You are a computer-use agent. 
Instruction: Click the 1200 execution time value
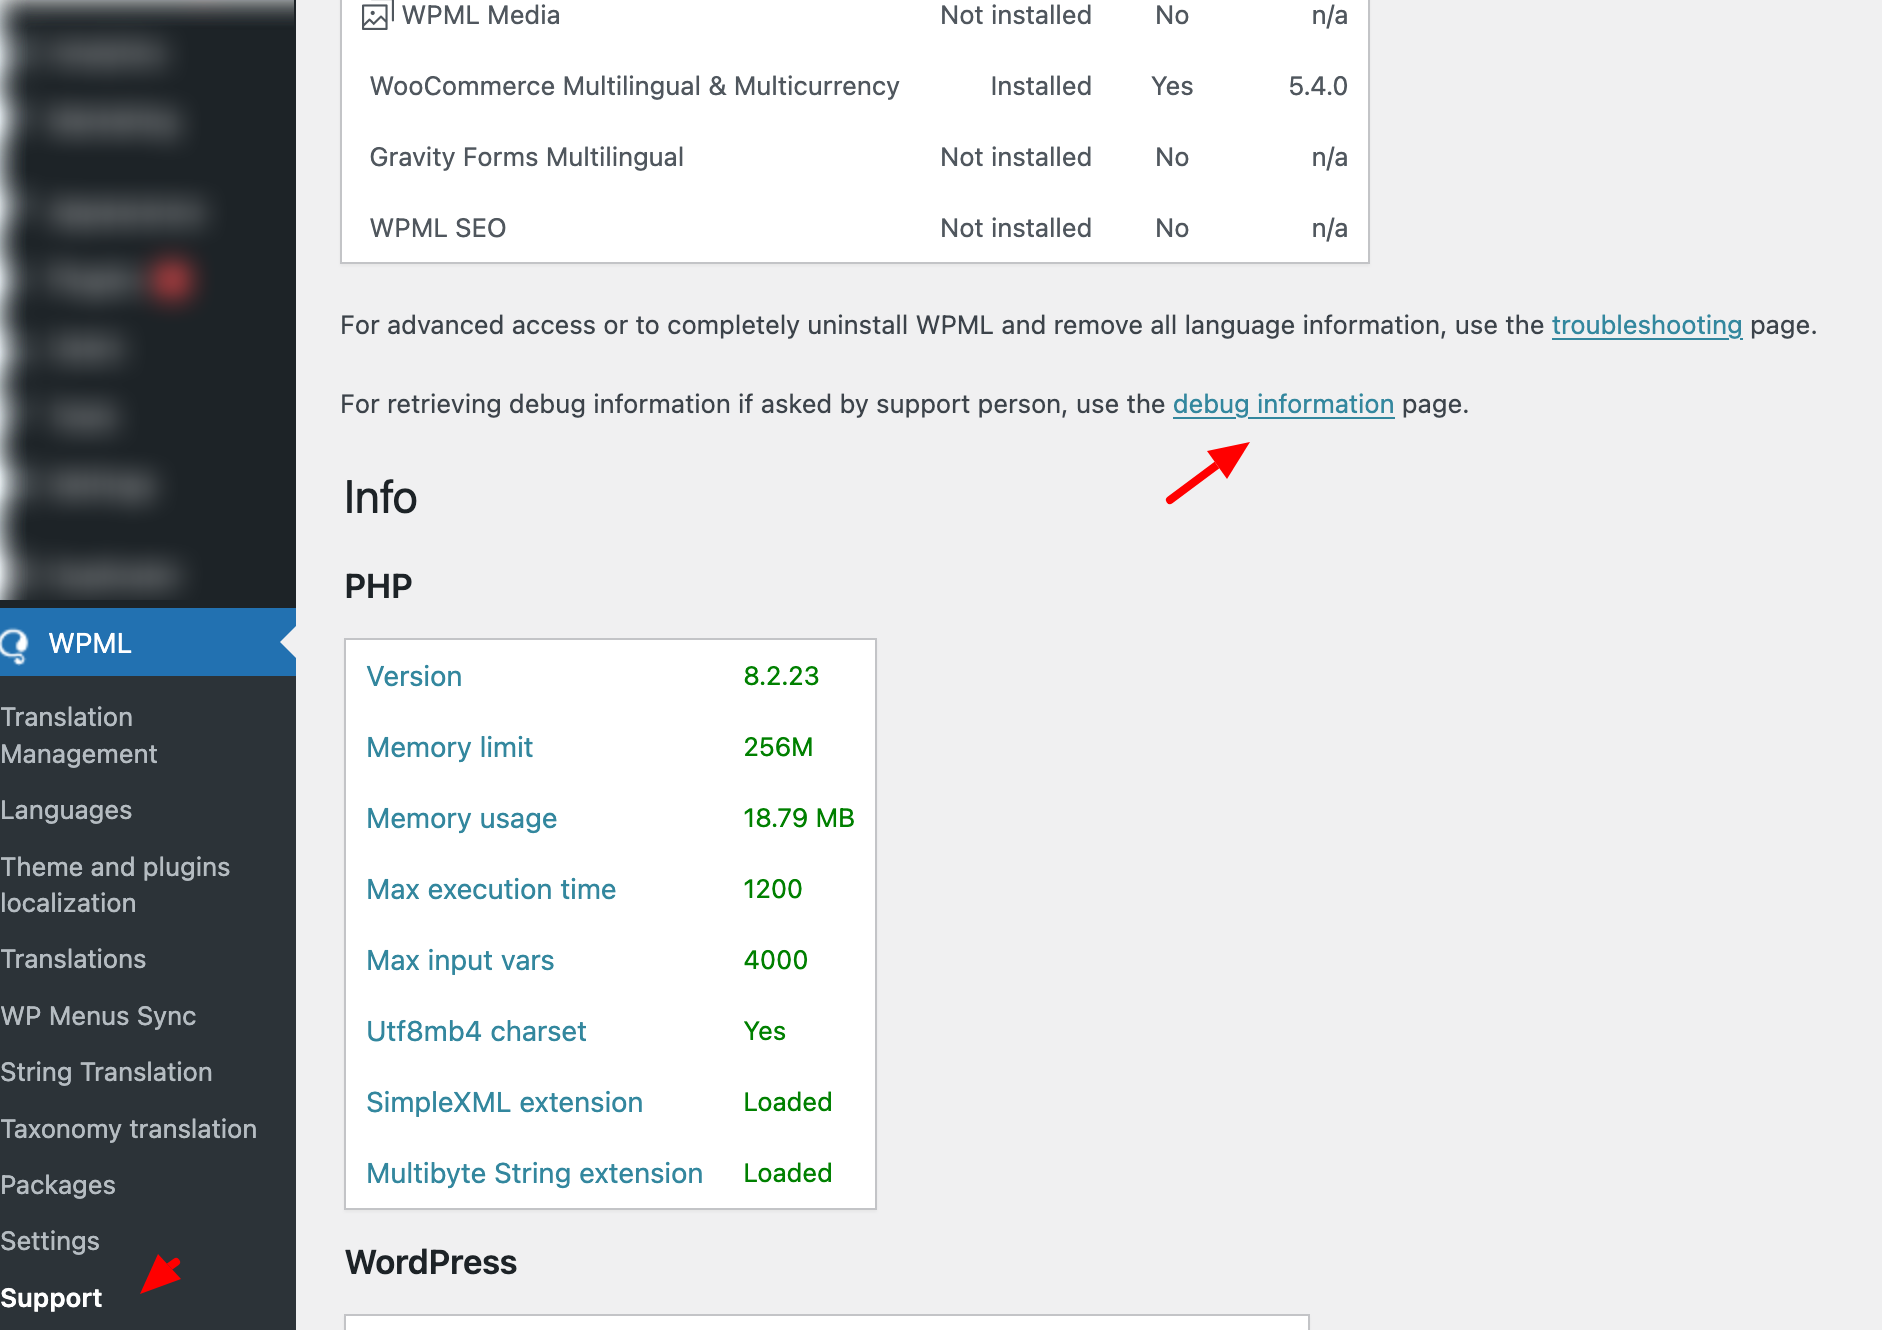pyautogui.click(x=772, y=889)
